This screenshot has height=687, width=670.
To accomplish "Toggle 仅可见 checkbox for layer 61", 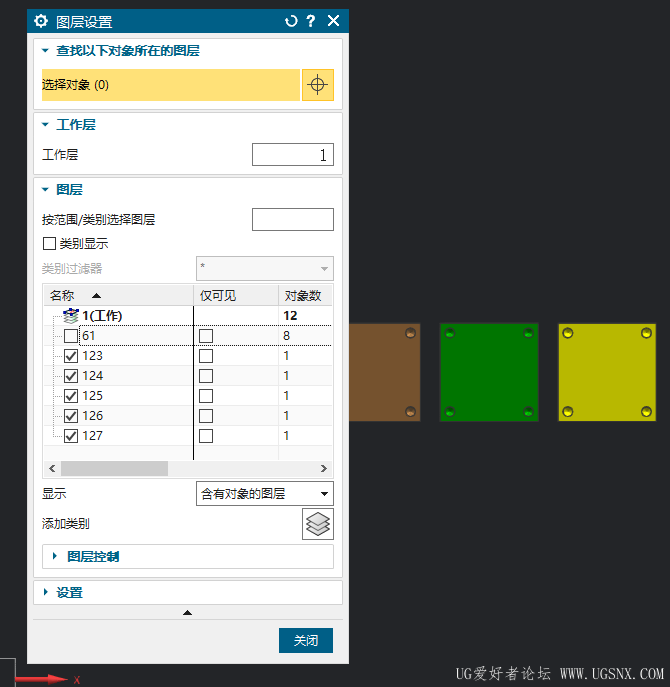I will click(206, 336).
